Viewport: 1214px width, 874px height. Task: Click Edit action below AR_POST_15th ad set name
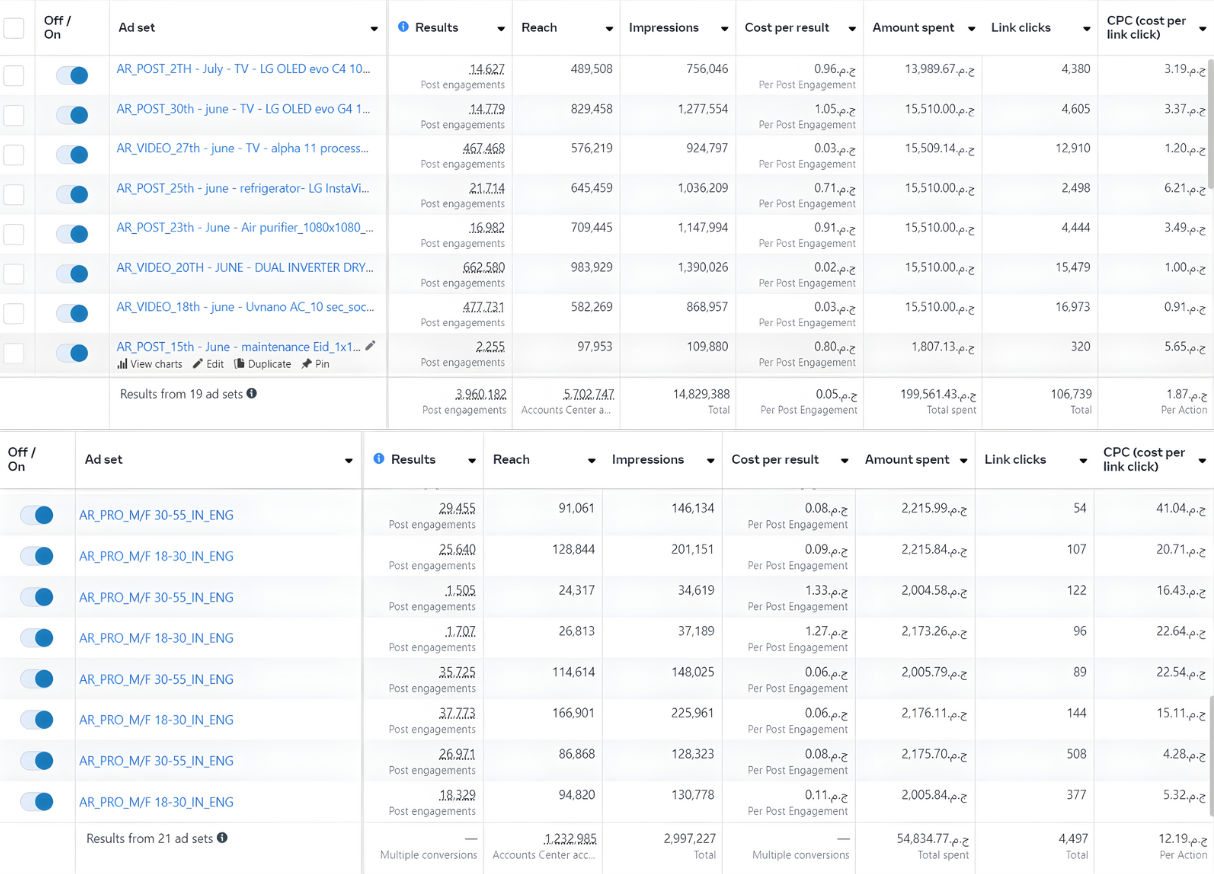[208, 365]
